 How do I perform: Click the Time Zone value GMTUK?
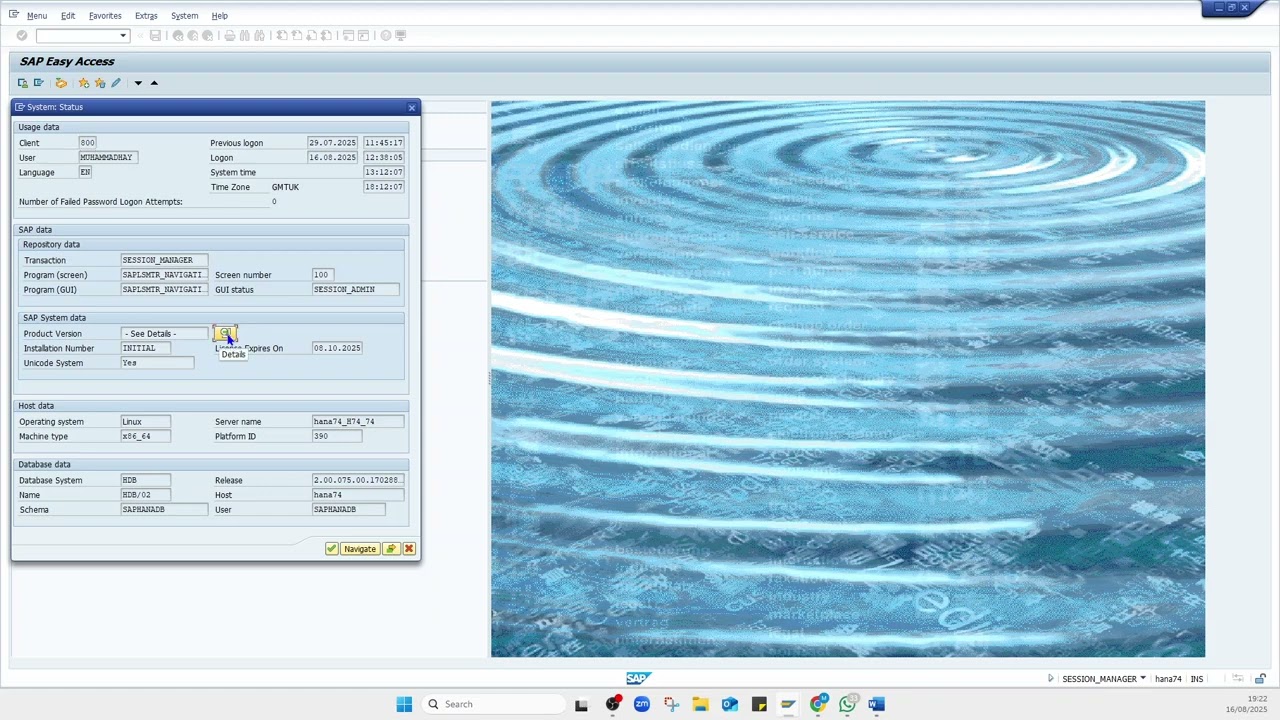(285, 187)
